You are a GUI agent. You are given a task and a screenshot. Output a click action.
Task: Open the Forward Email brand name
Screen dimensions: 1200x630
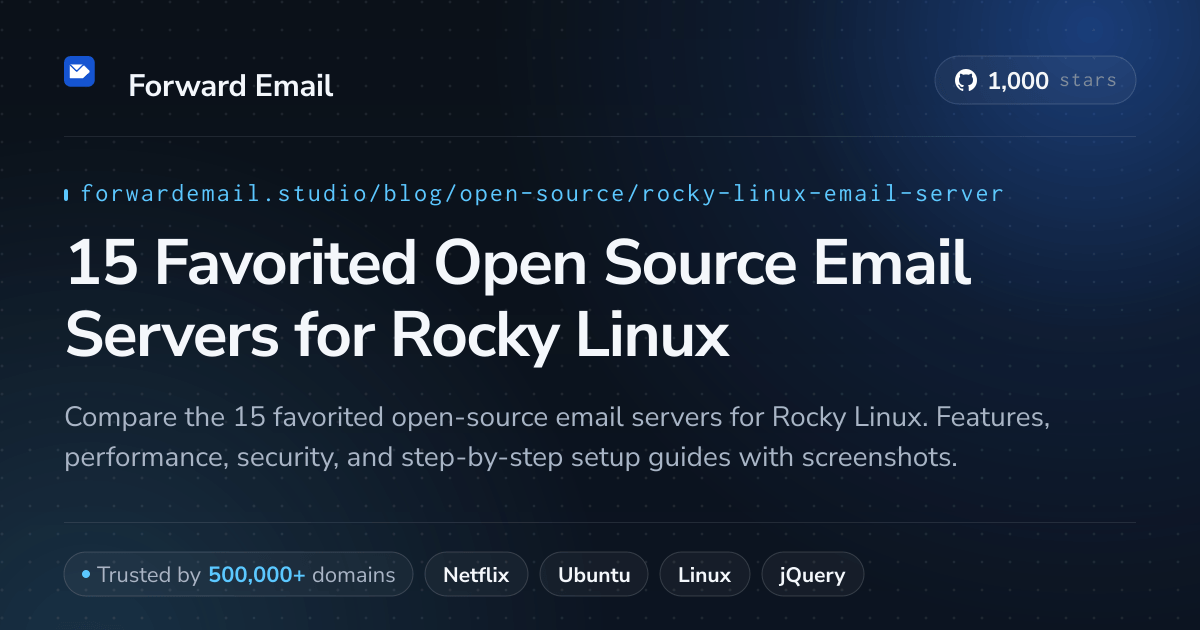(231, 86)
